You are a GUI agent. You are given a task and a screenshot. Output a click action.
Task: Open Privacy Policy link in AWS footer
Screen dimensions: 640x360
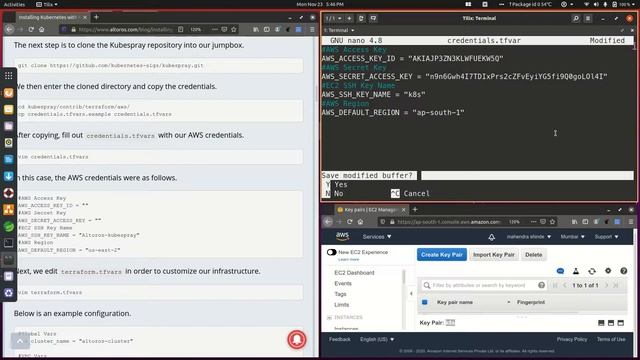coord(572,339)
